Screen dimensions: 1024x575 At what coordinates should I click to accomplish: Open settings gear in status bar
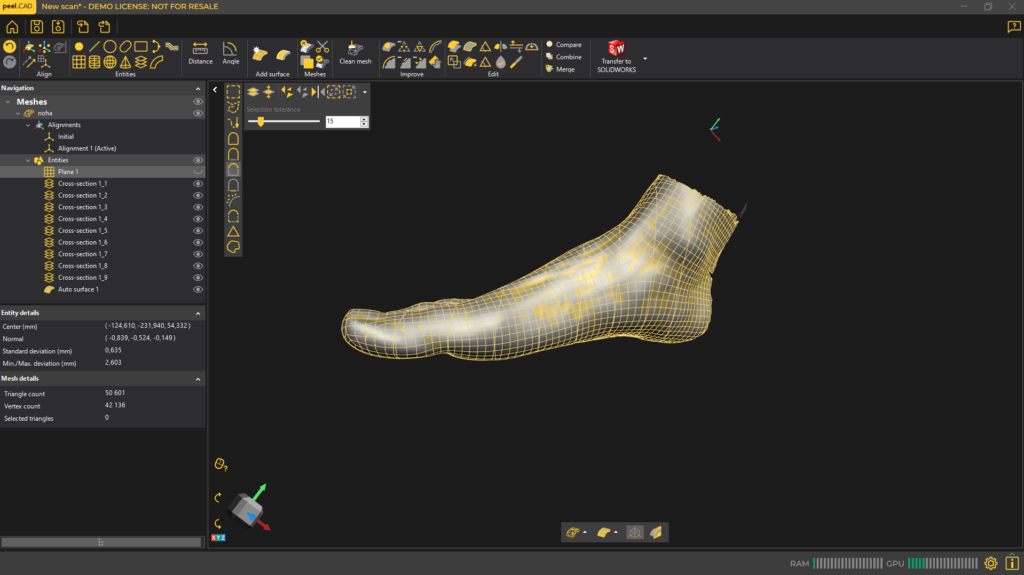tap(991, 564)
